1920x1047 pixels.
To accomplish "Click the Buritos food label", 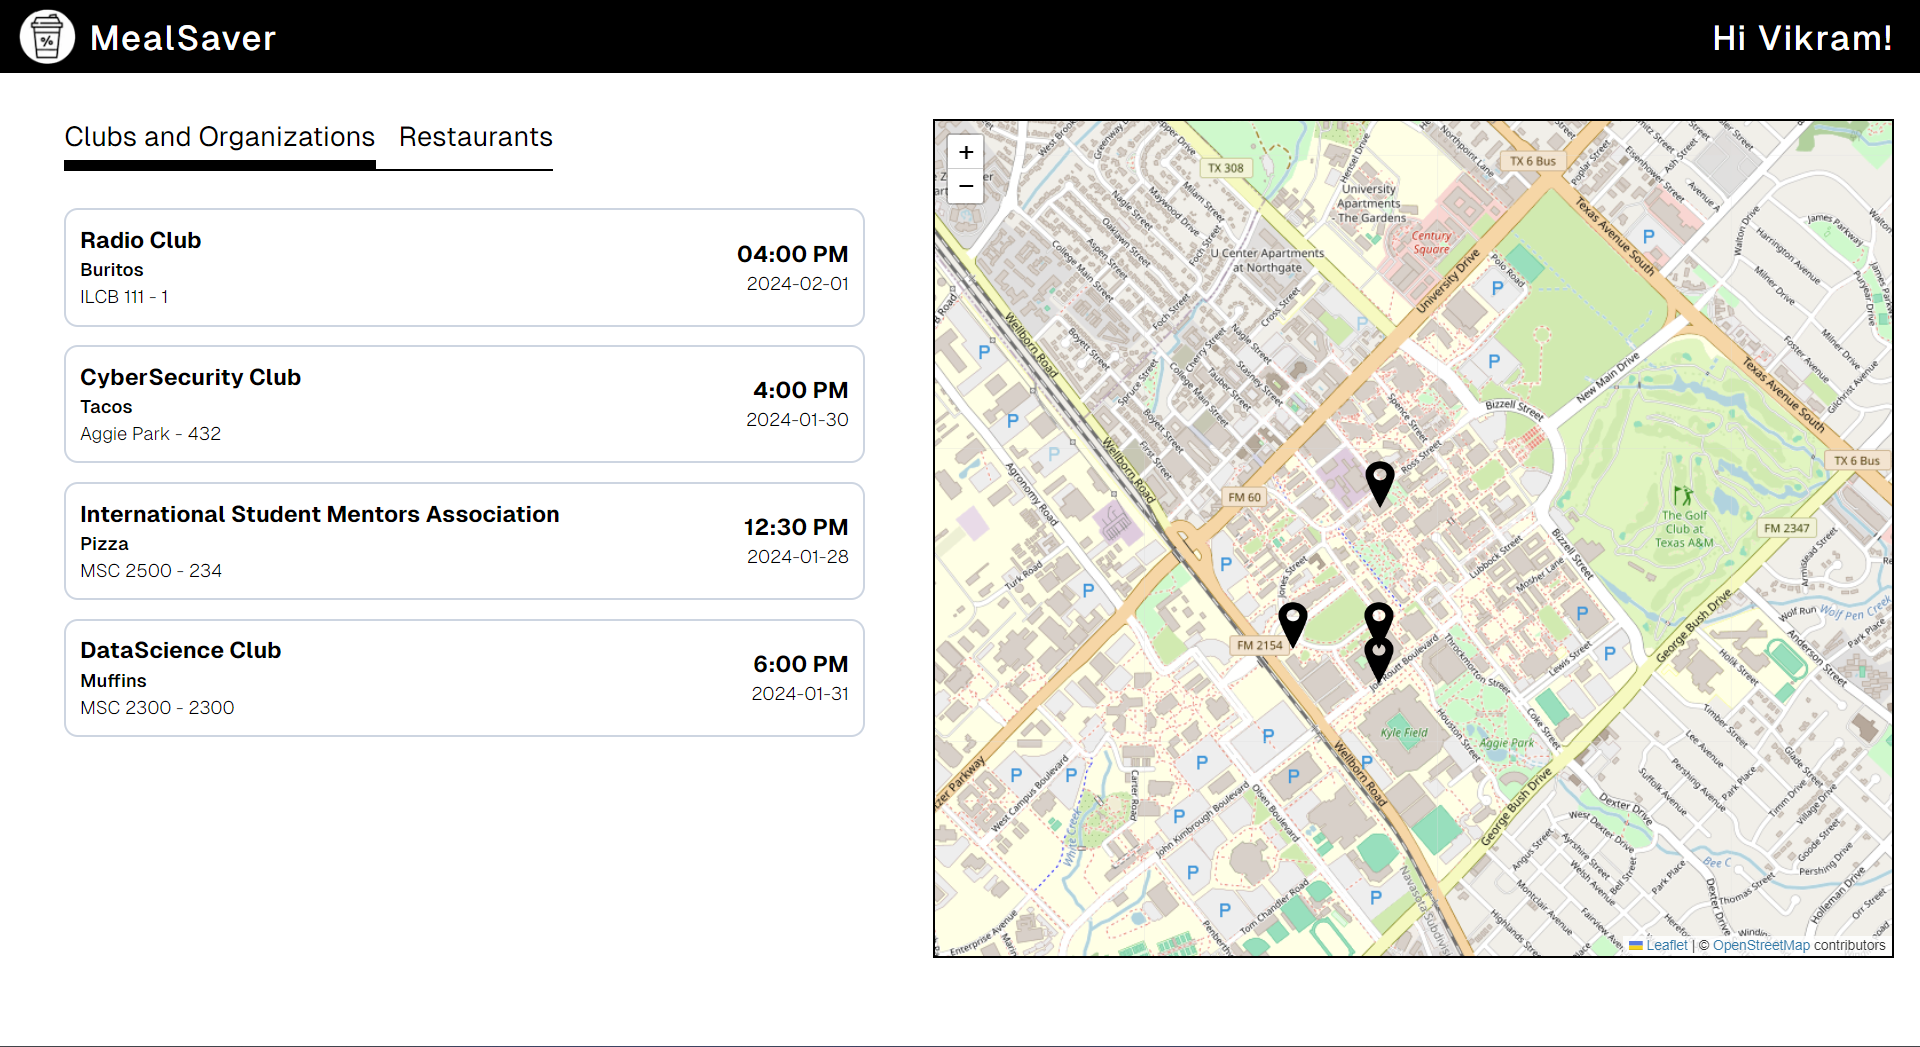I will [x=112, y=270].
